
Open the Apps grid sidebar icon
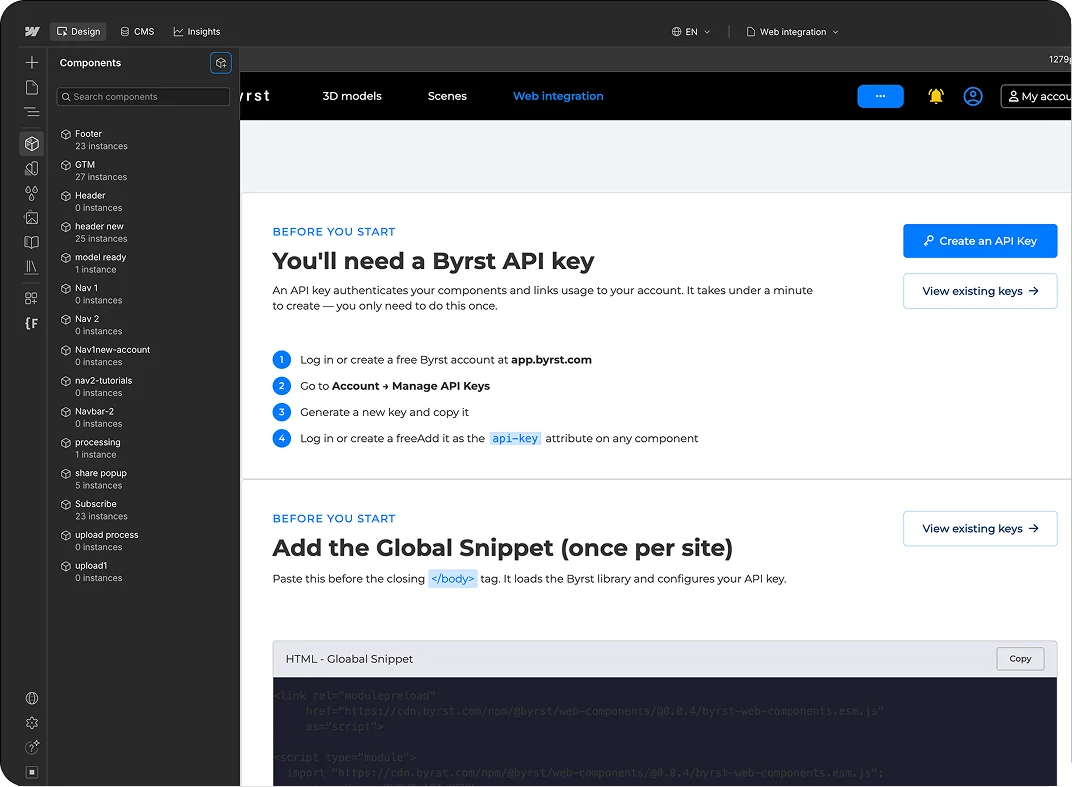[x=31, y=298]
